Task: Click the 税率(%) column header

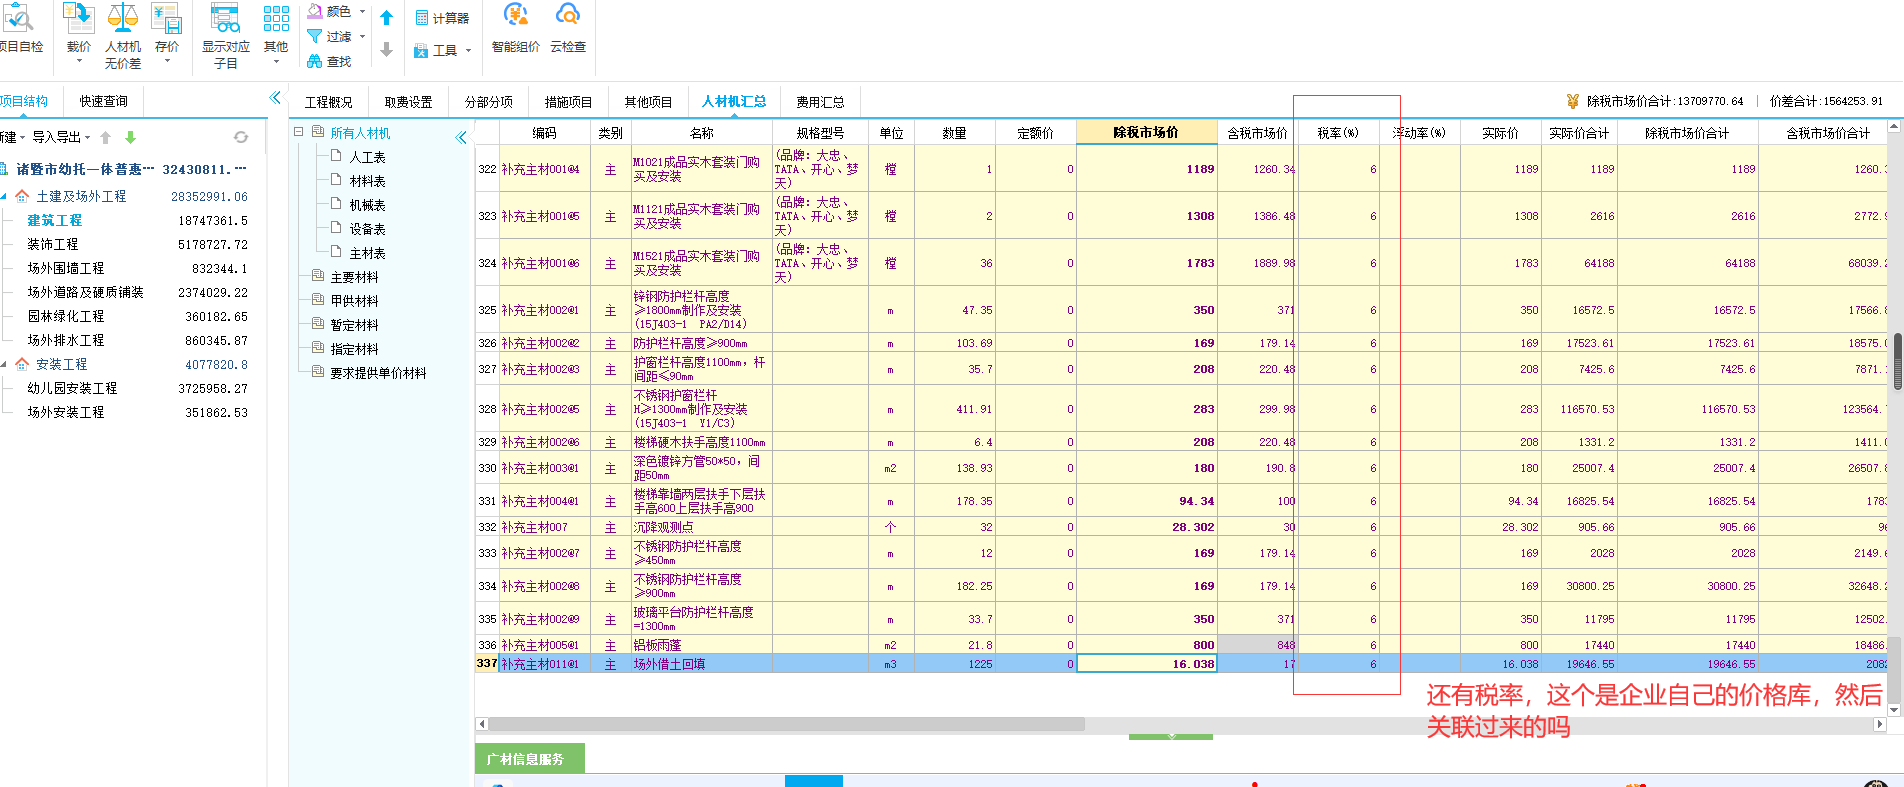Action: point(1338,132)
